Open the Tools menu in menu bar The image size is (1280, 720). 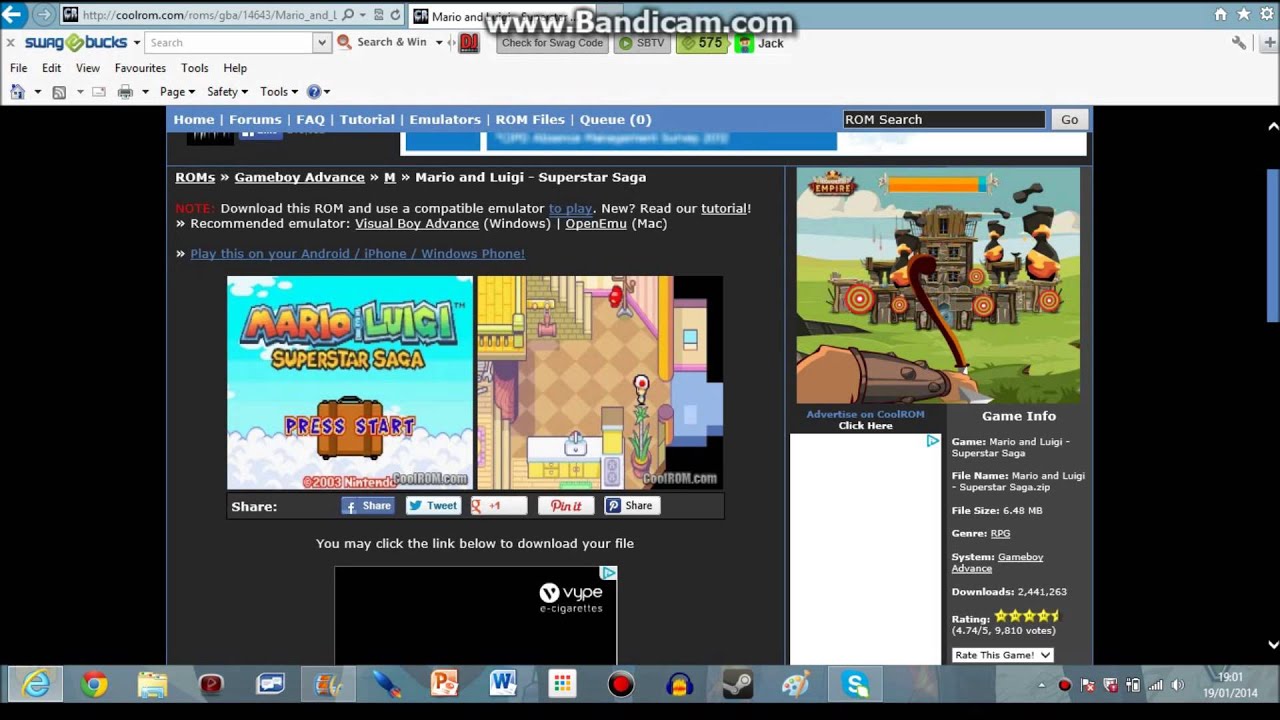[195, 68]
